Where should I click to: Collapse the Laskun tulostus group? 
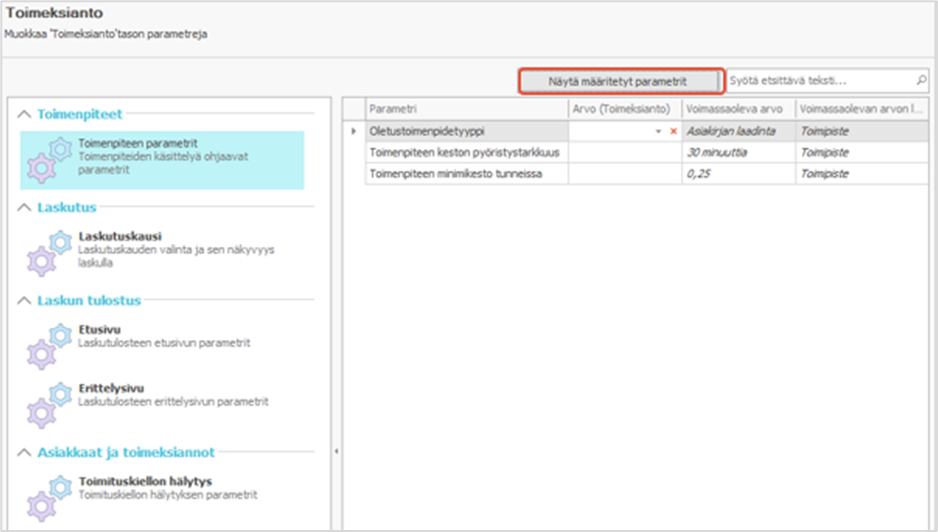tap(24, 300)
